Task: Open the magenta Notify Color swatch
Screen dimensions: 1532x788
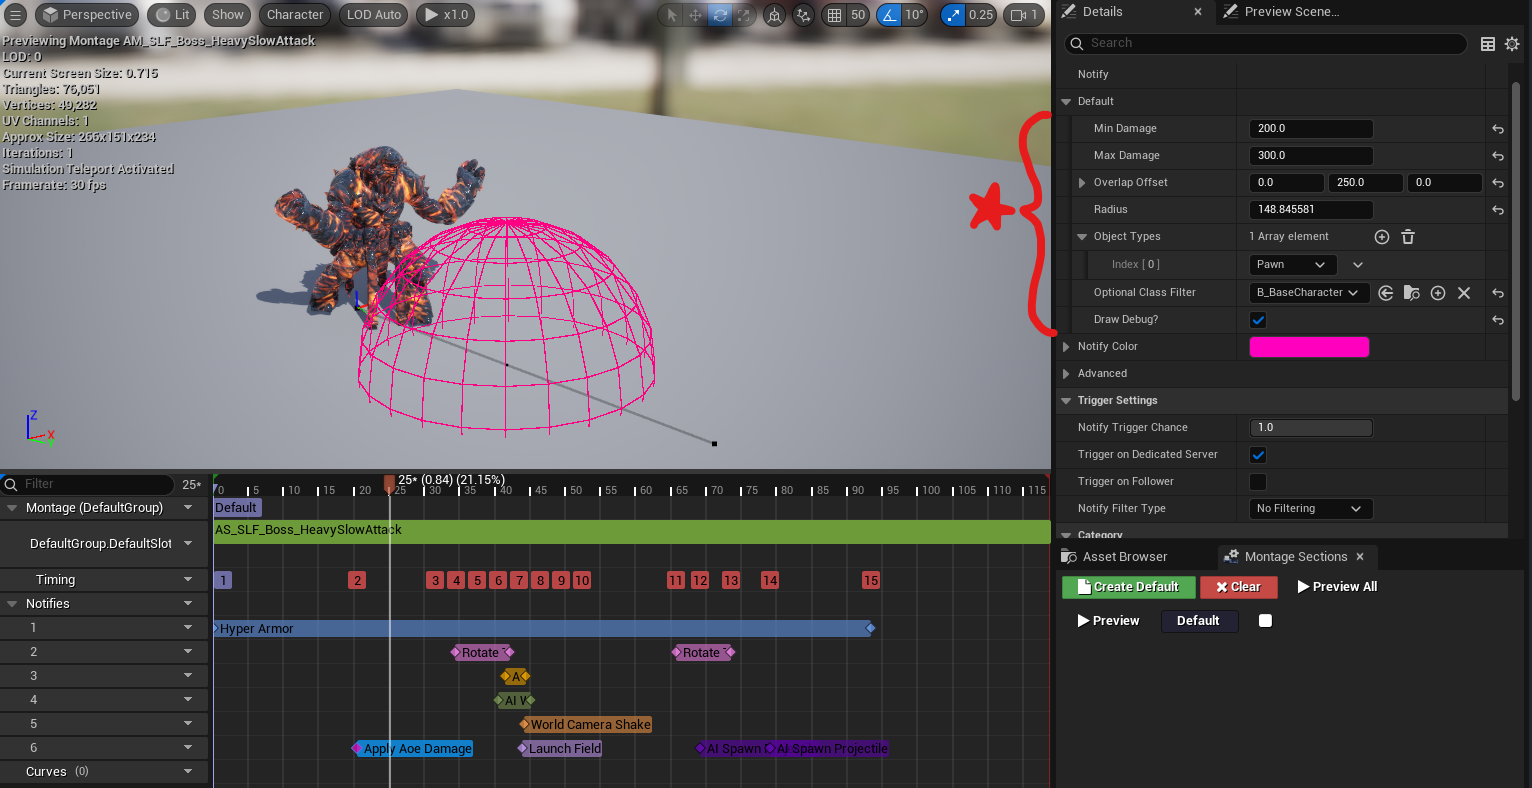Action: [x=1309, y=347]
